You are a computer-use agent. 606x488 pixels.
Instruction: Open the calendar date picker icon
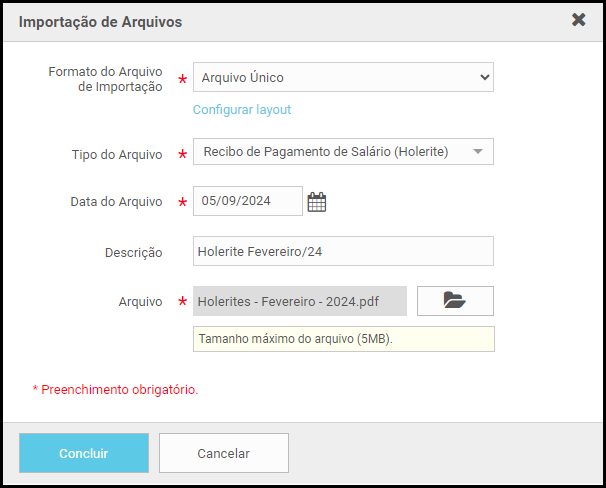[x=317, y=202]
